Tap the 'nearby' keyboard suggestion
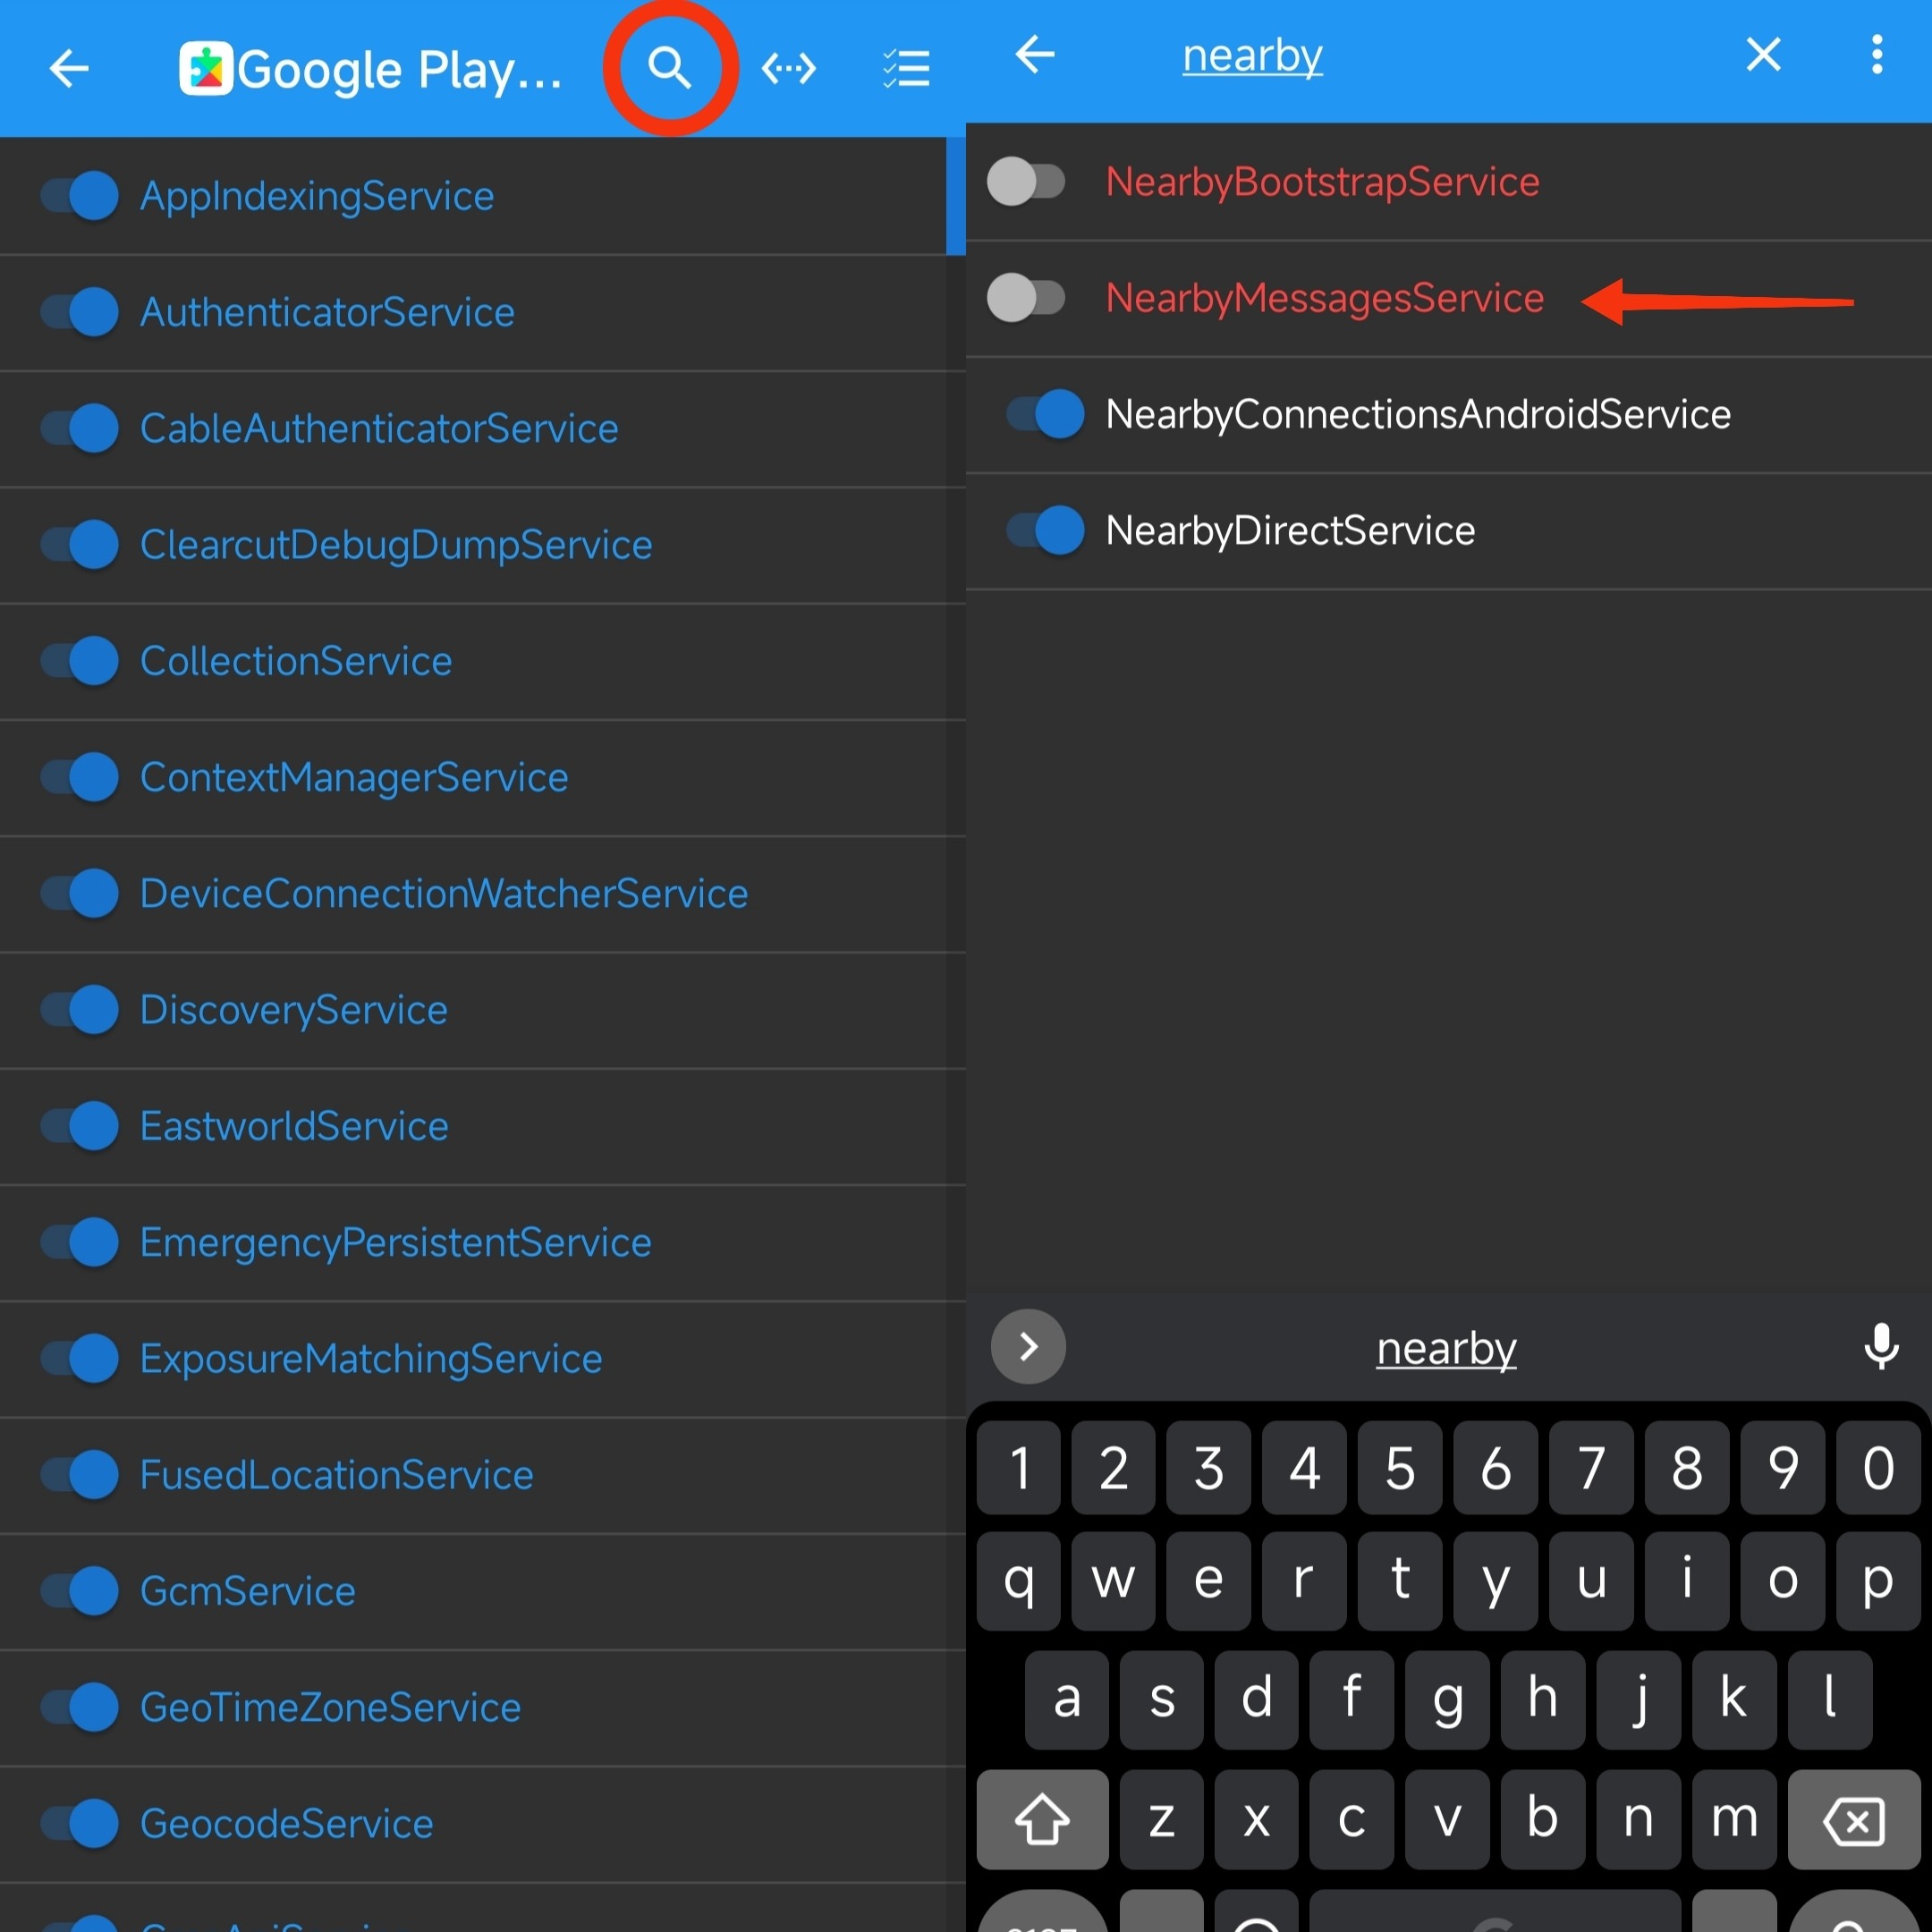Image resolution: width=1932 pixels, height=1932 pixels. click(1445, 1348)
